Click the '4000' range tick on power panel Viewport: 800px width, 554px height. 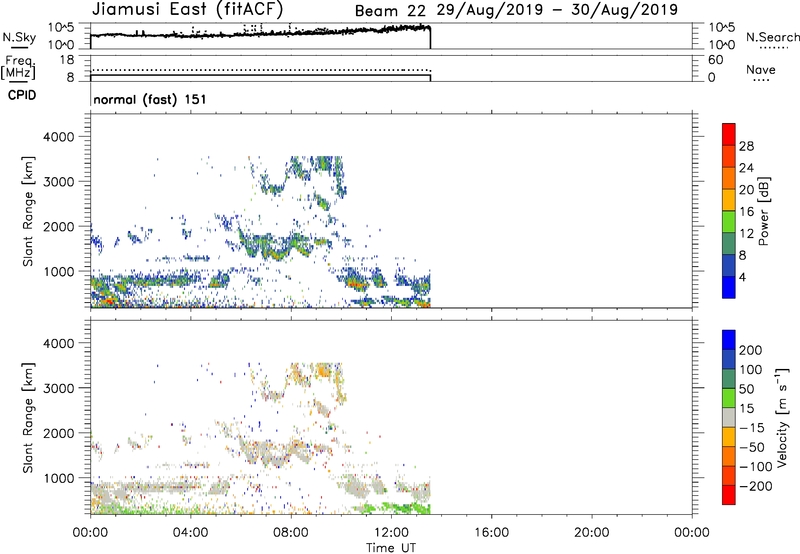point(59,137)
